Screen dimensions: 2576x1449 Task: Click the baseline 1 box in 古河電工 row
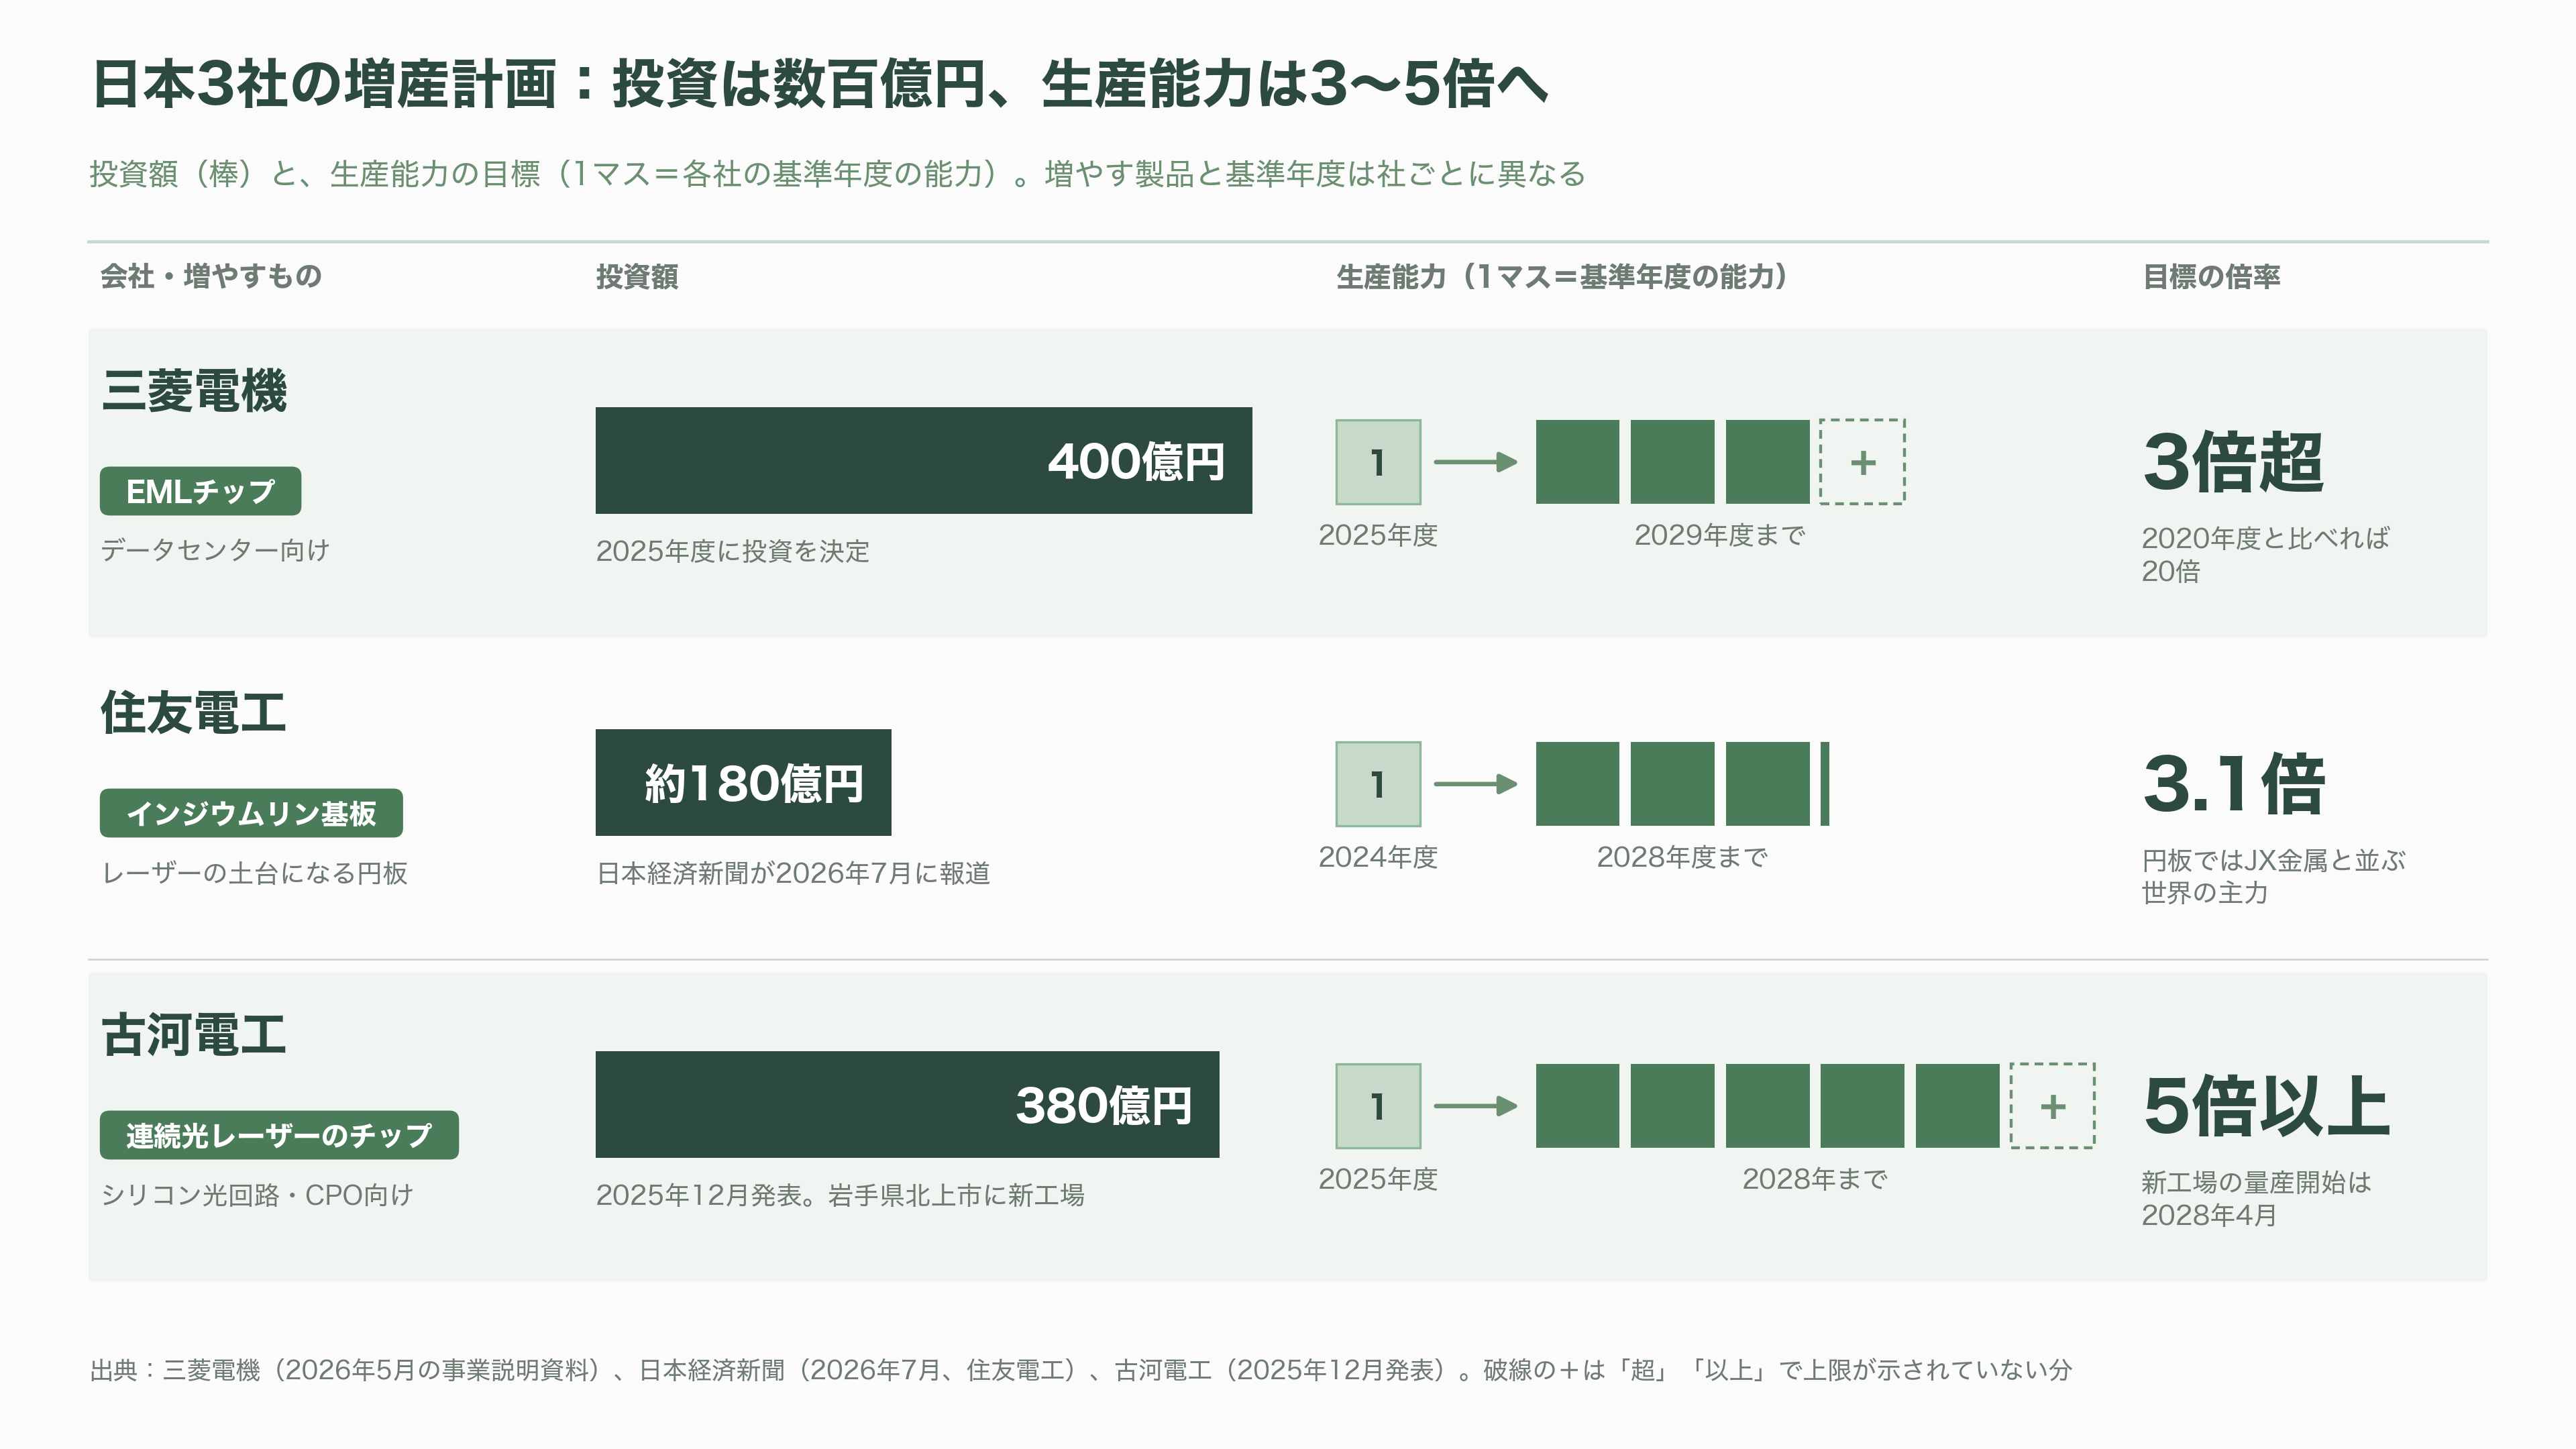pos(1378,1106)
